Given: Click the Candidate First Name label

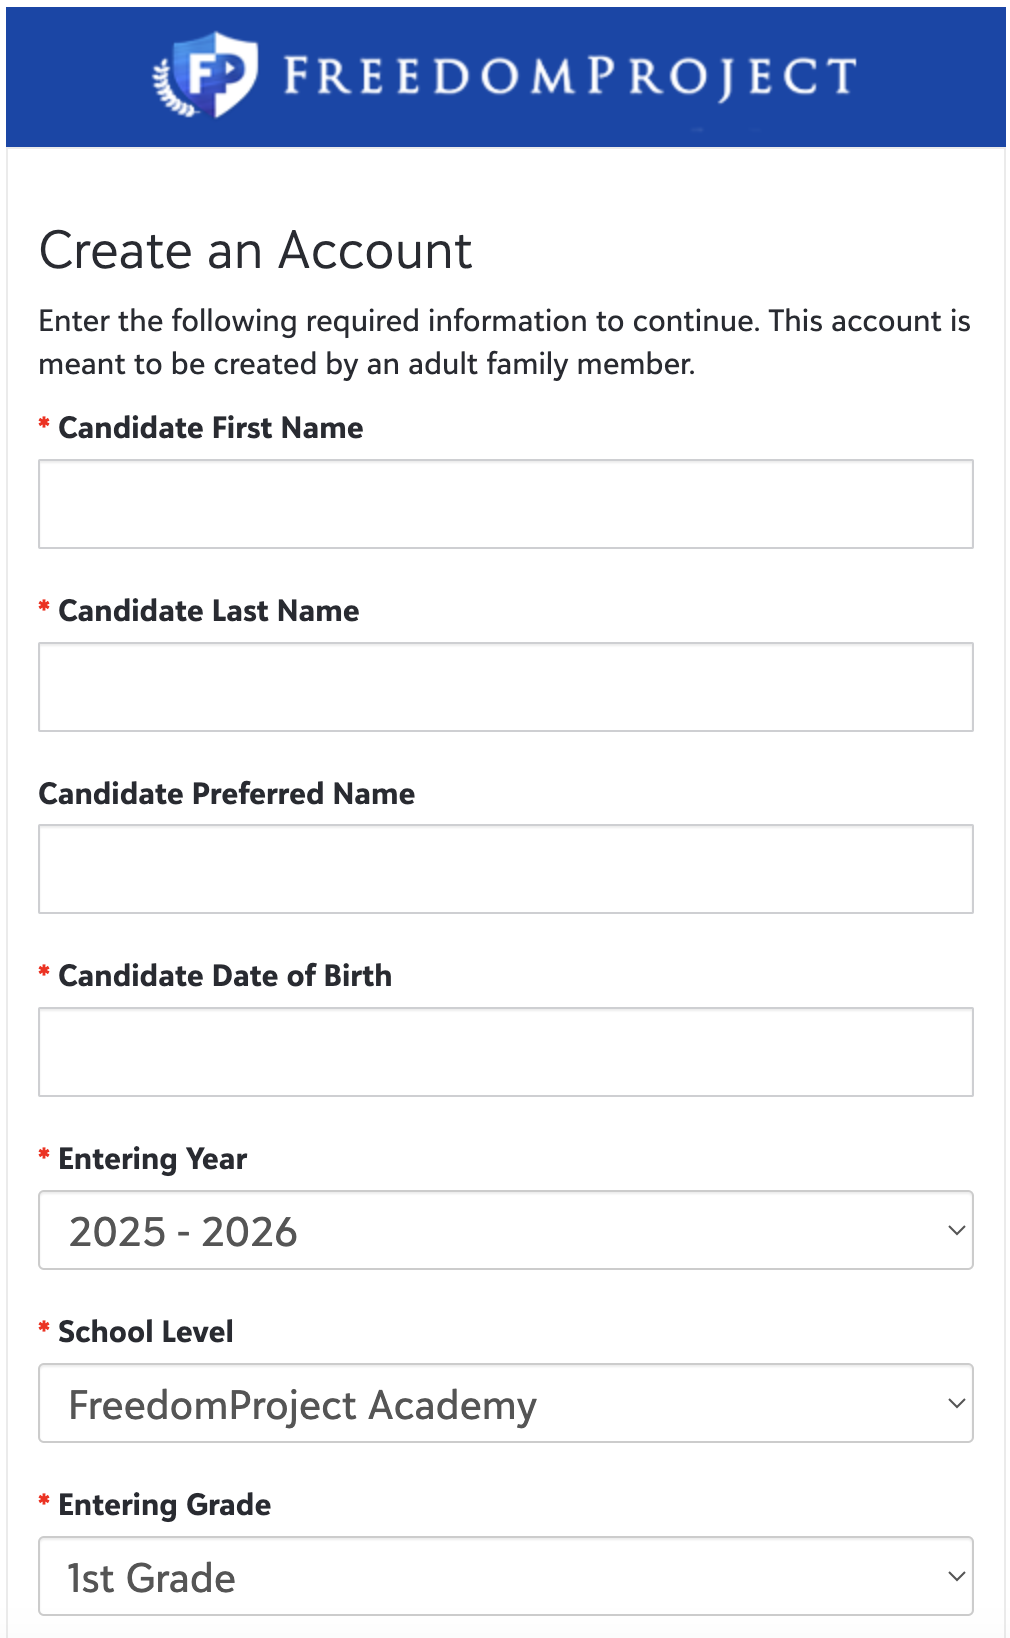Looking at the screenshot, I should 210,428.
